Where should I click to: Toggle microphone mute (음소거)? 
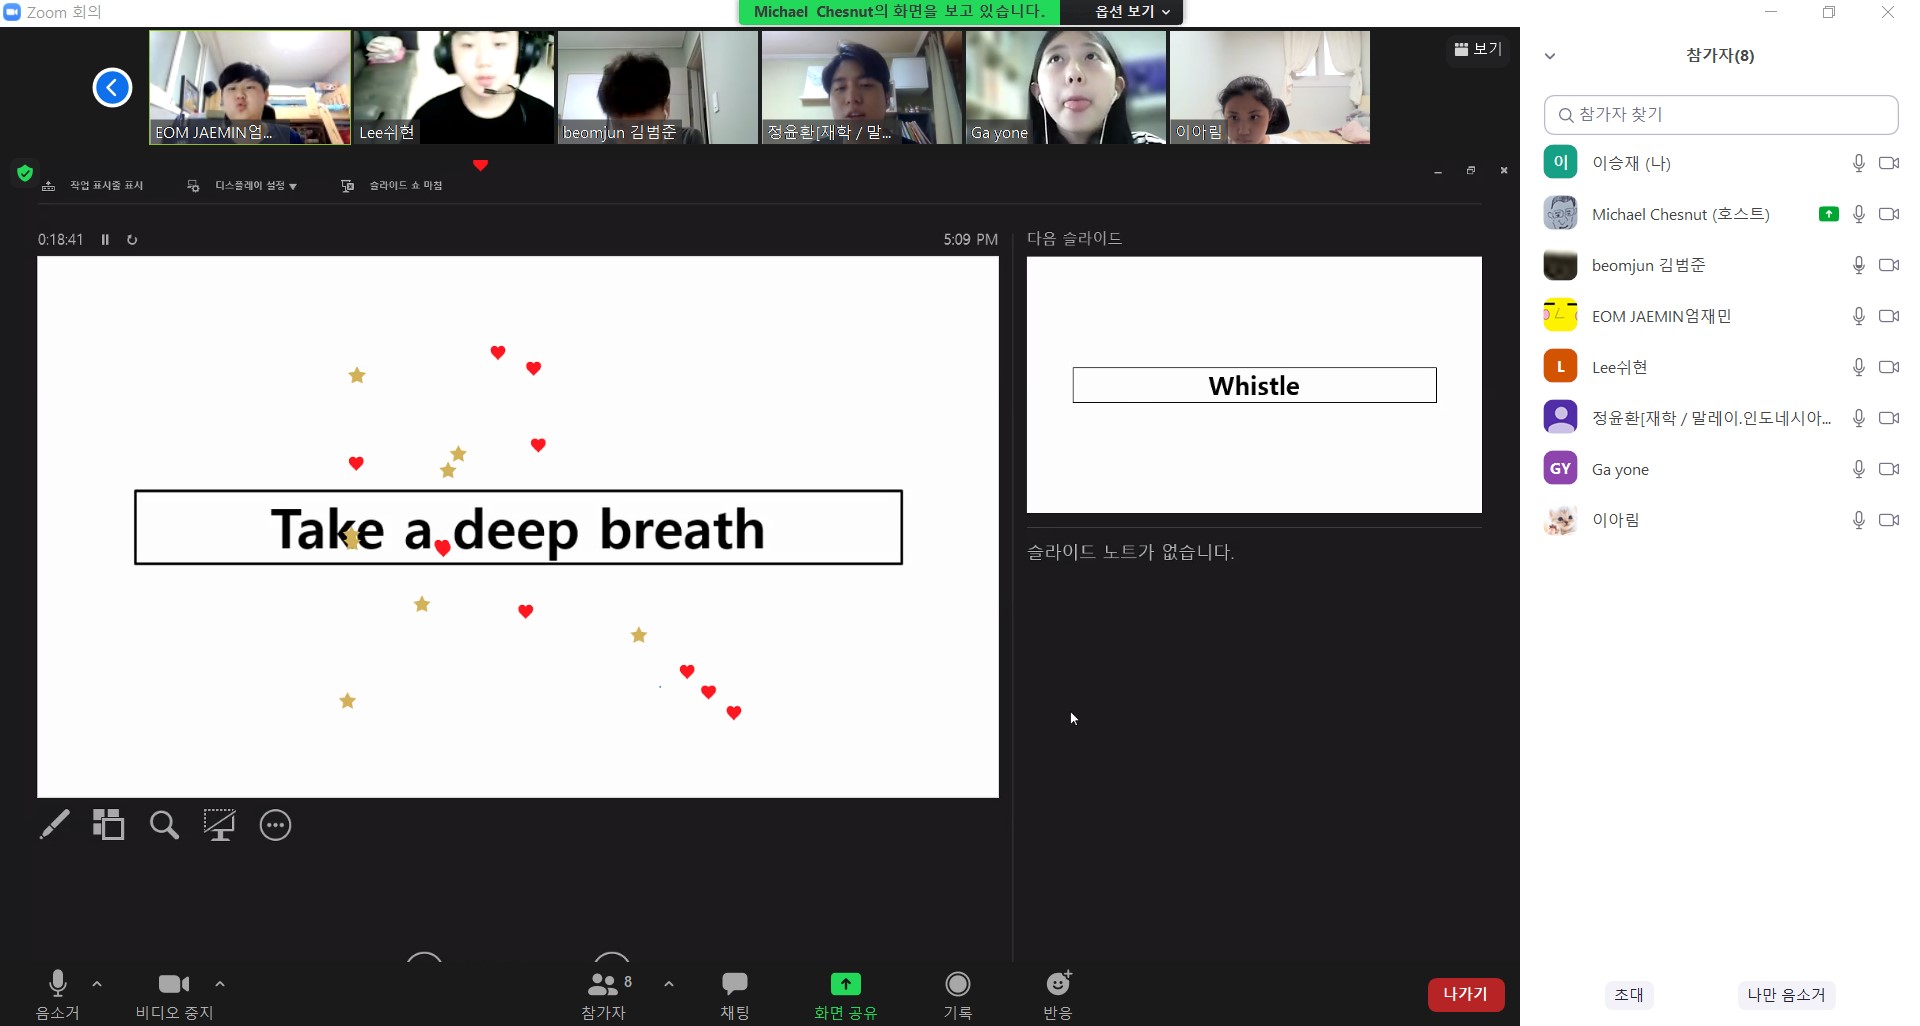(58, 995)
